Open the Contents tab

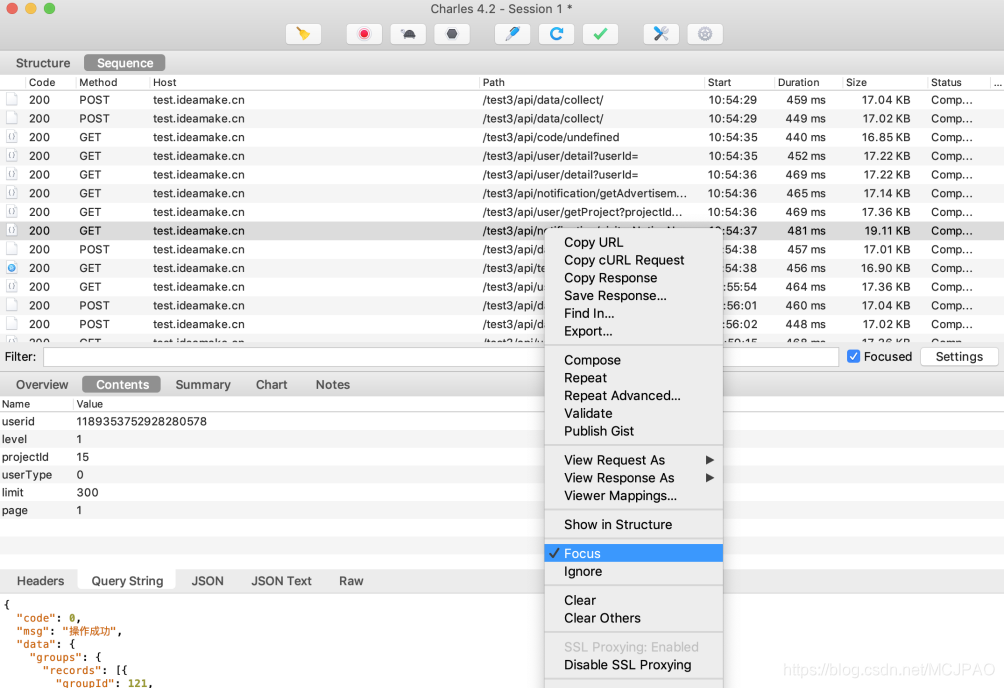(x=122, y=384)
